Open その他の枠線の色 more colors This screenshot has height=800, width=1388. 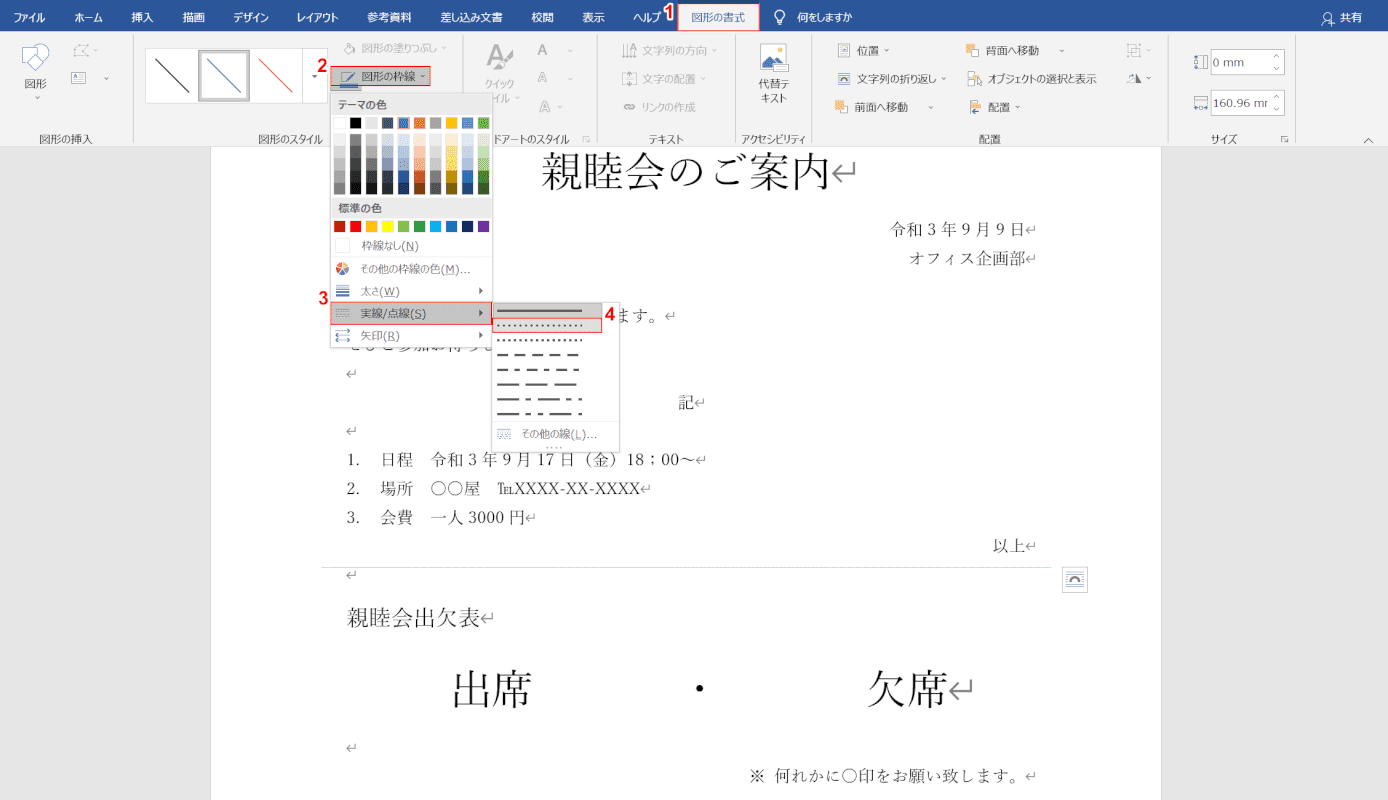pyautogui.click(x=411, y=268)
